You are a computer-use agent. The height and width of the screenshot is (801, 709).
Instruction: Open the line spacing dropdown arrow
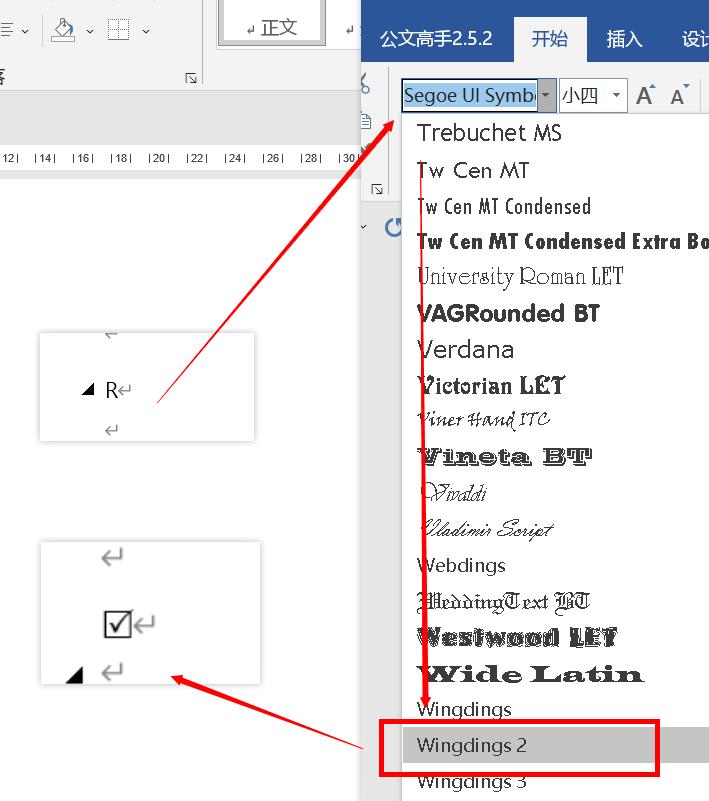pos(25,32)
